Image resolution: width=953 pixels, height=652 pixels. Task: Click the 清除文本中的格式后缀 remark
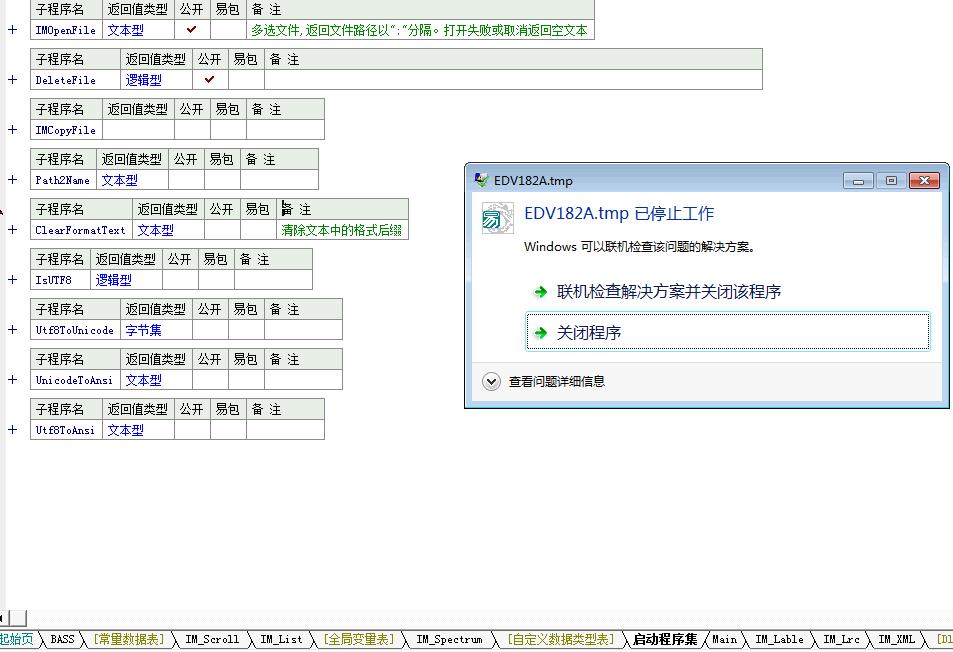(342, 230)
